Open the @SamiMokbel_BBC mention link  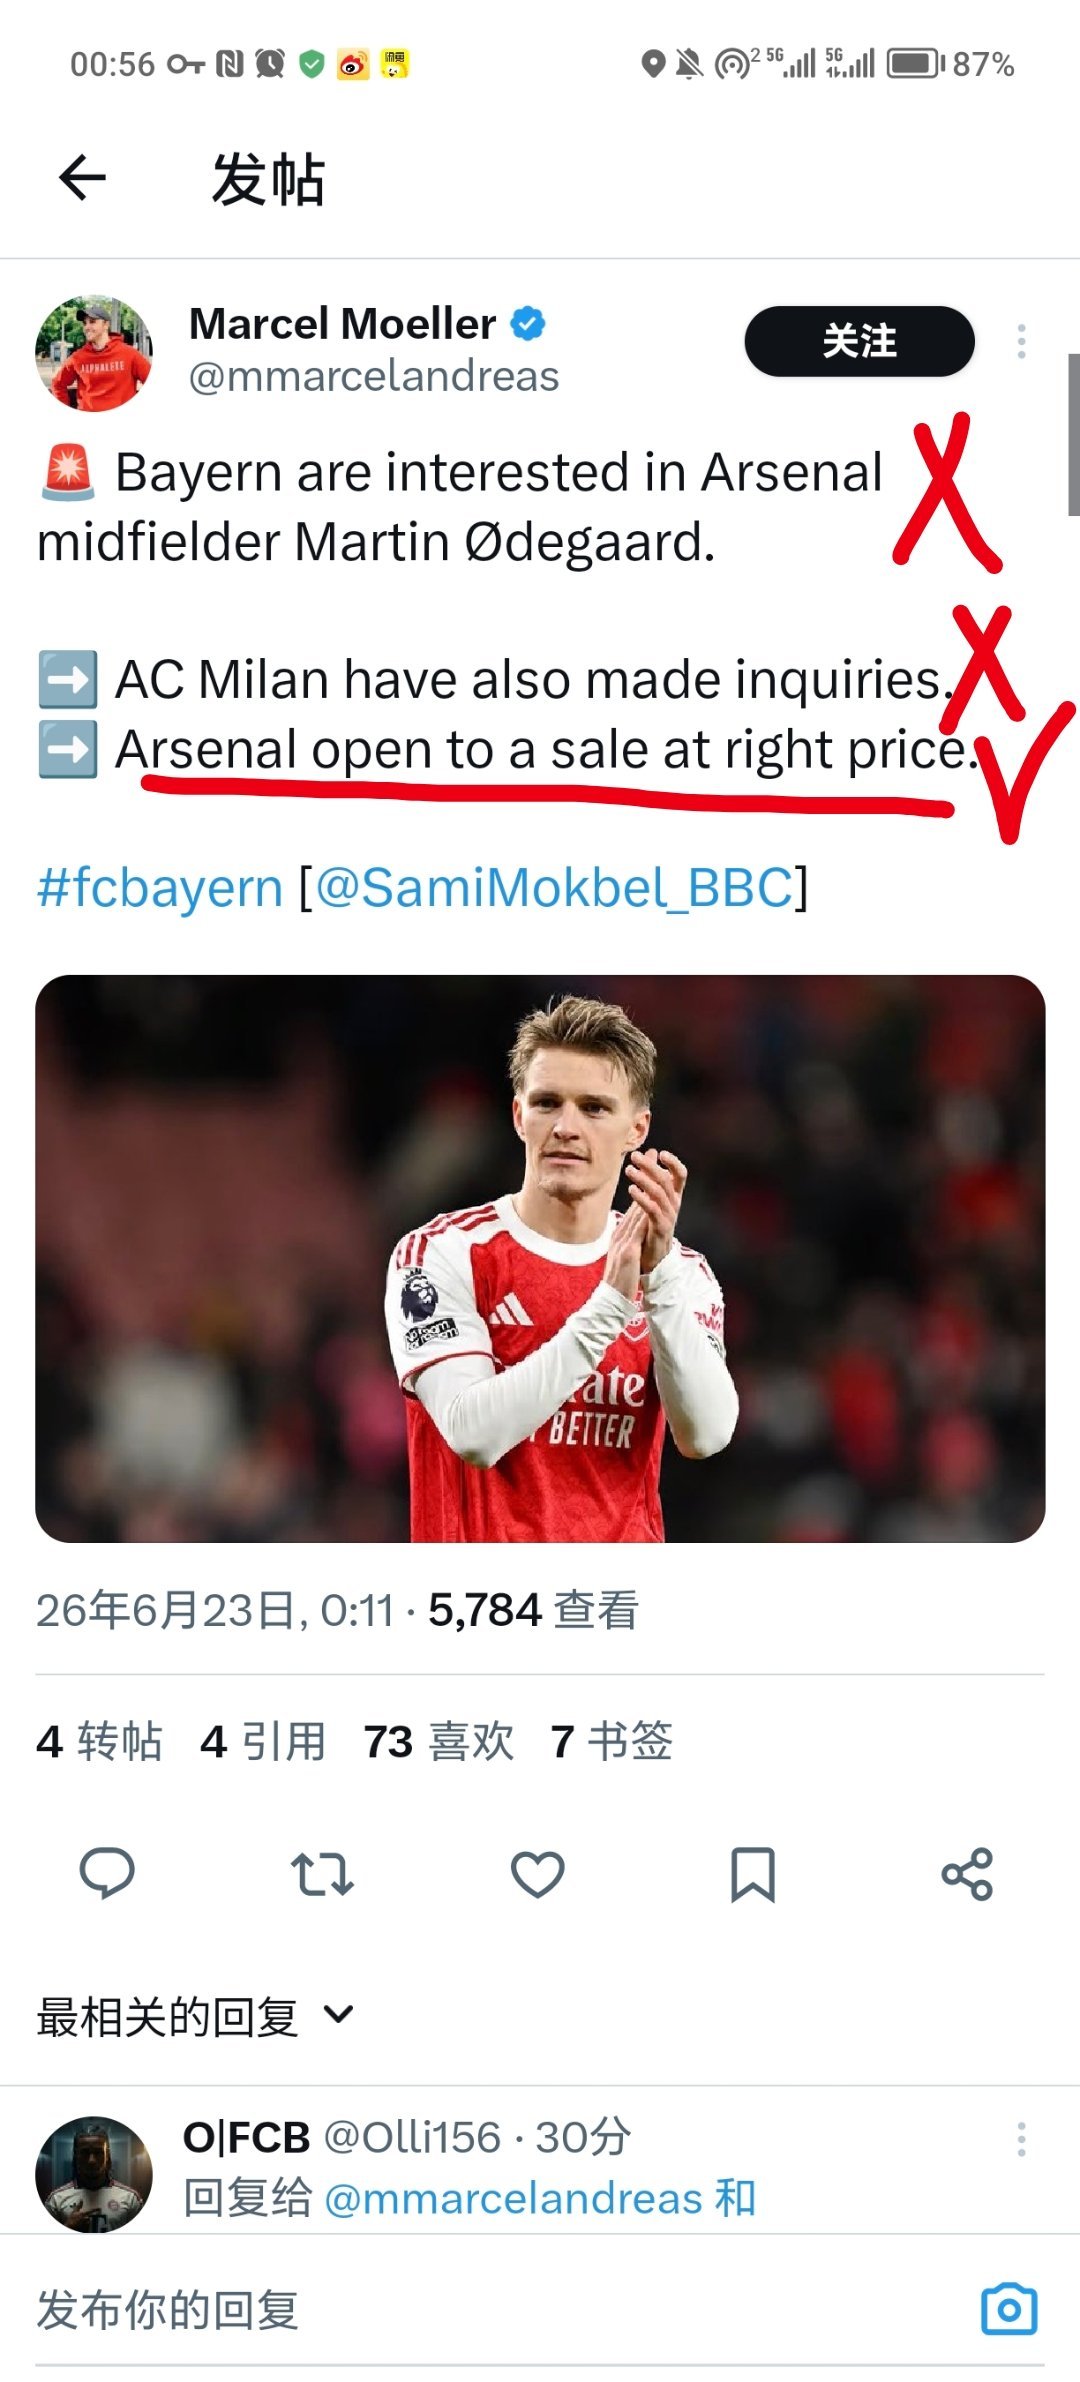(554, 887)
